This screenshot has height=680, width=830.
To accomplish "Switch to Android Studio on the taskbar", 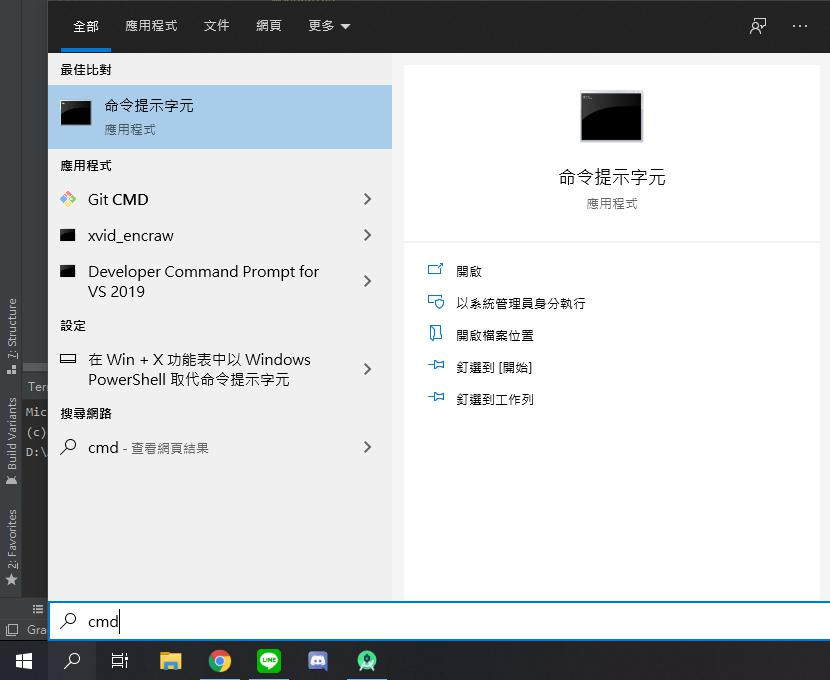I will (x=367, y=660).
